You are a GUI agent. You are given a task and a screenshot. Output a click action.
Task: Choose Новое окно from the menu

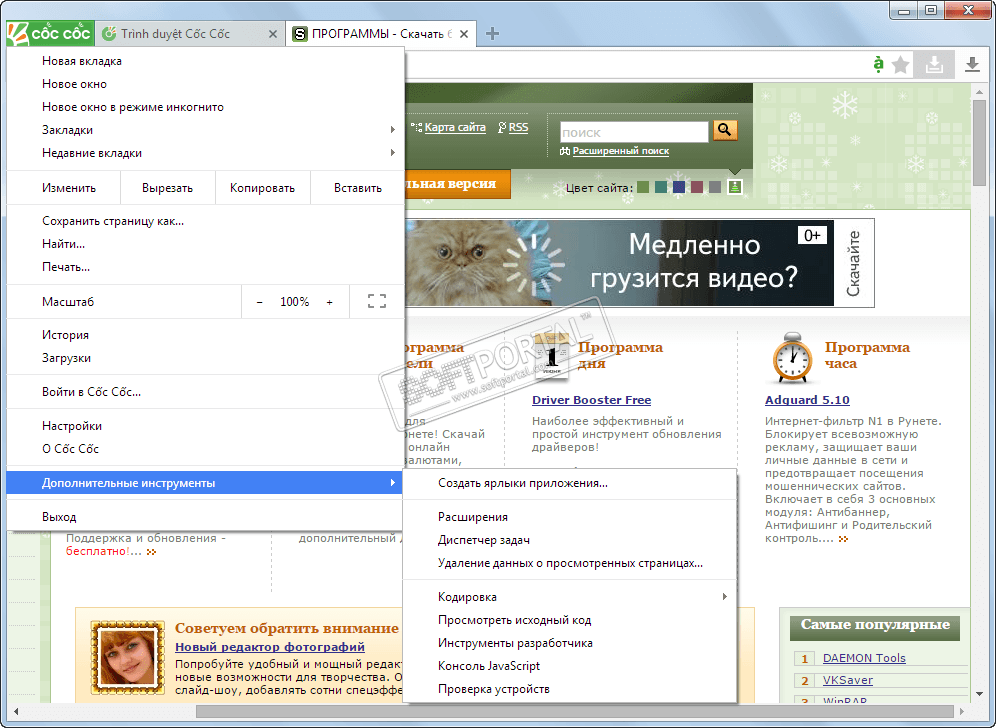[x=205, y=84]
